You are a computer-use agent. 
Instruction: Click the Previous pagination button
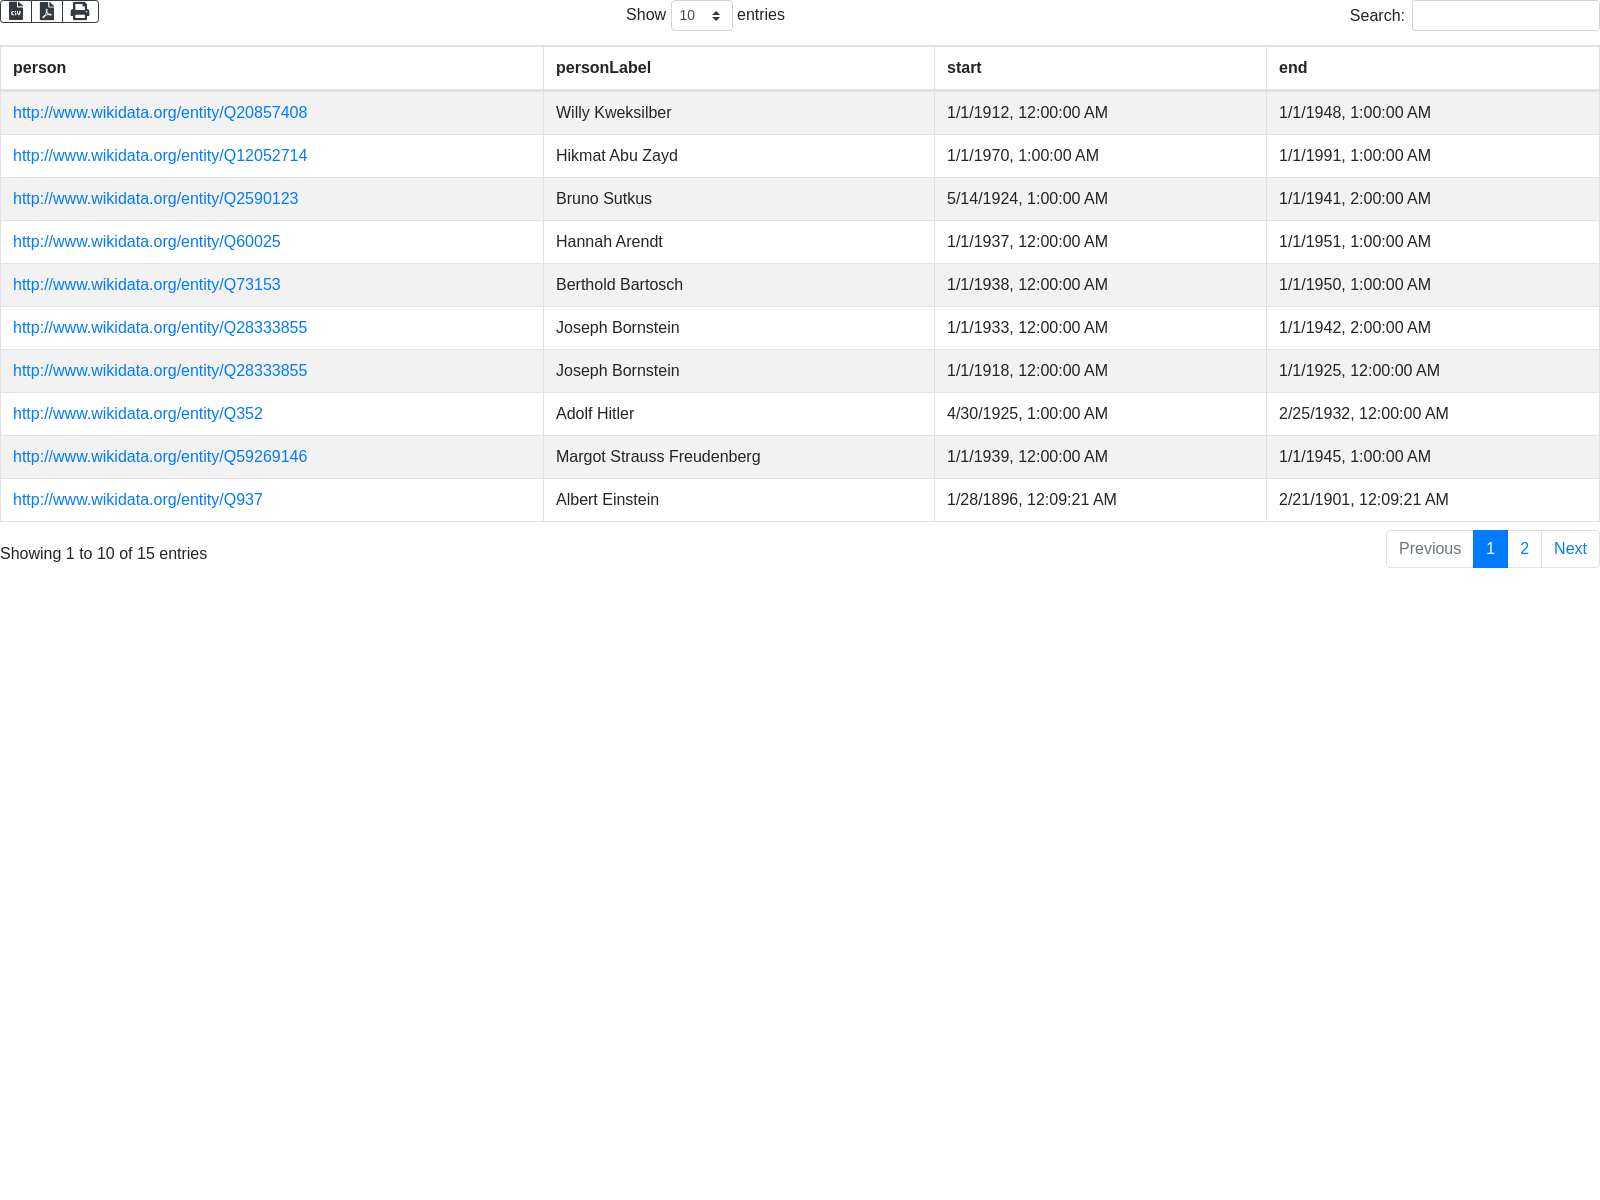[1429, 549]
